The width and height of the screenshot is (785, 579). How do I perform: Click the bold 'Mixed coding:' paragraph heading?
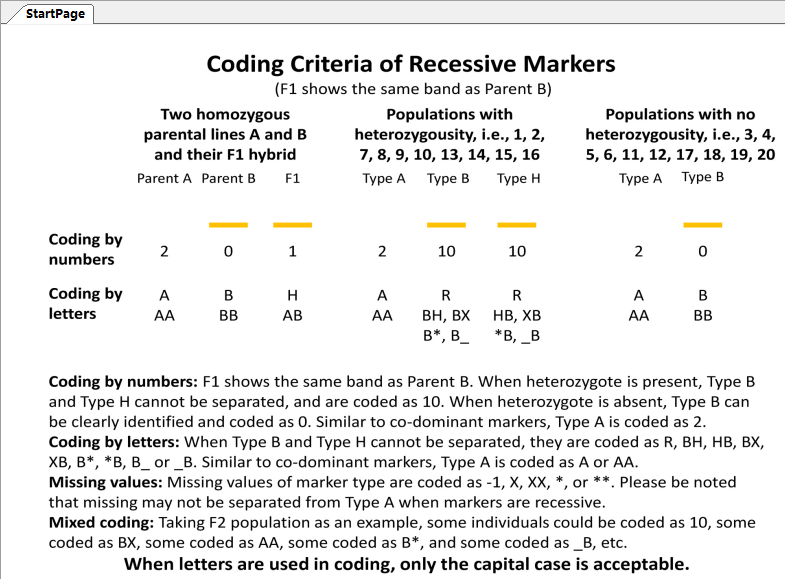[101, 522]
